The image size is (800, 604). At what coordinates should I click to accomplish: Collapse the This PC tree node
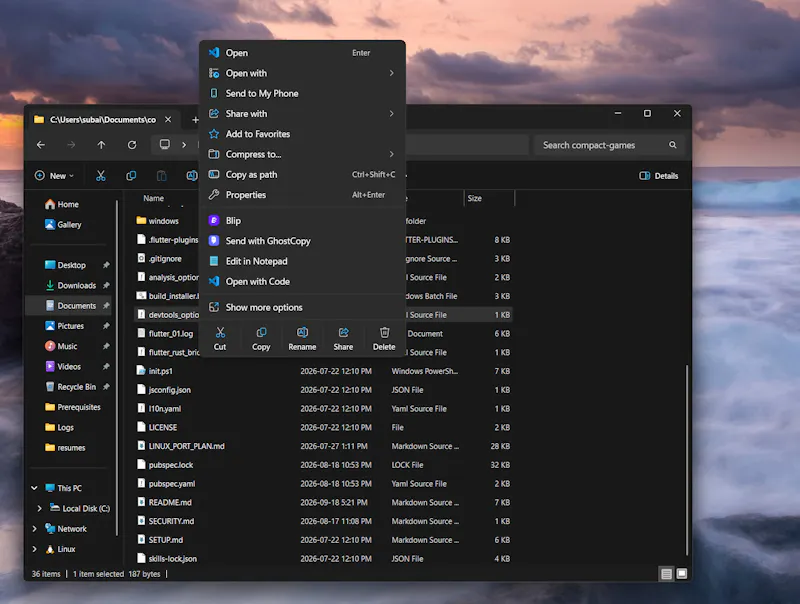coord(34,488)
